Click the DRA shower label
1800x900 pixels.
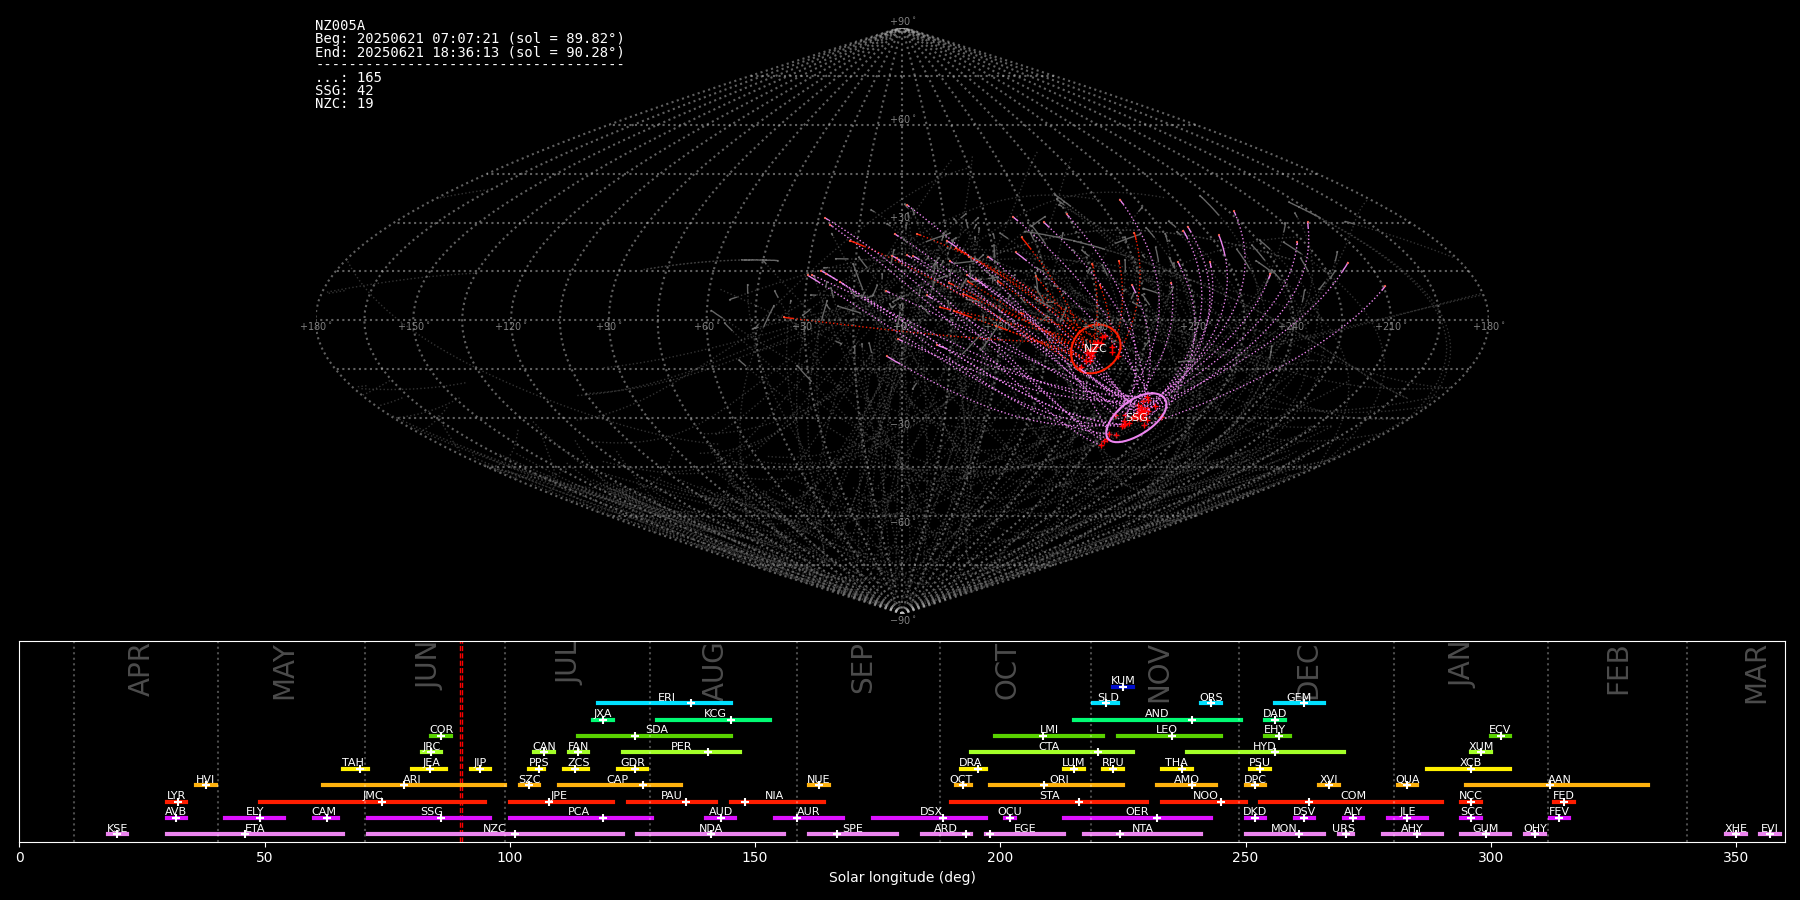[x=970, y=763]
